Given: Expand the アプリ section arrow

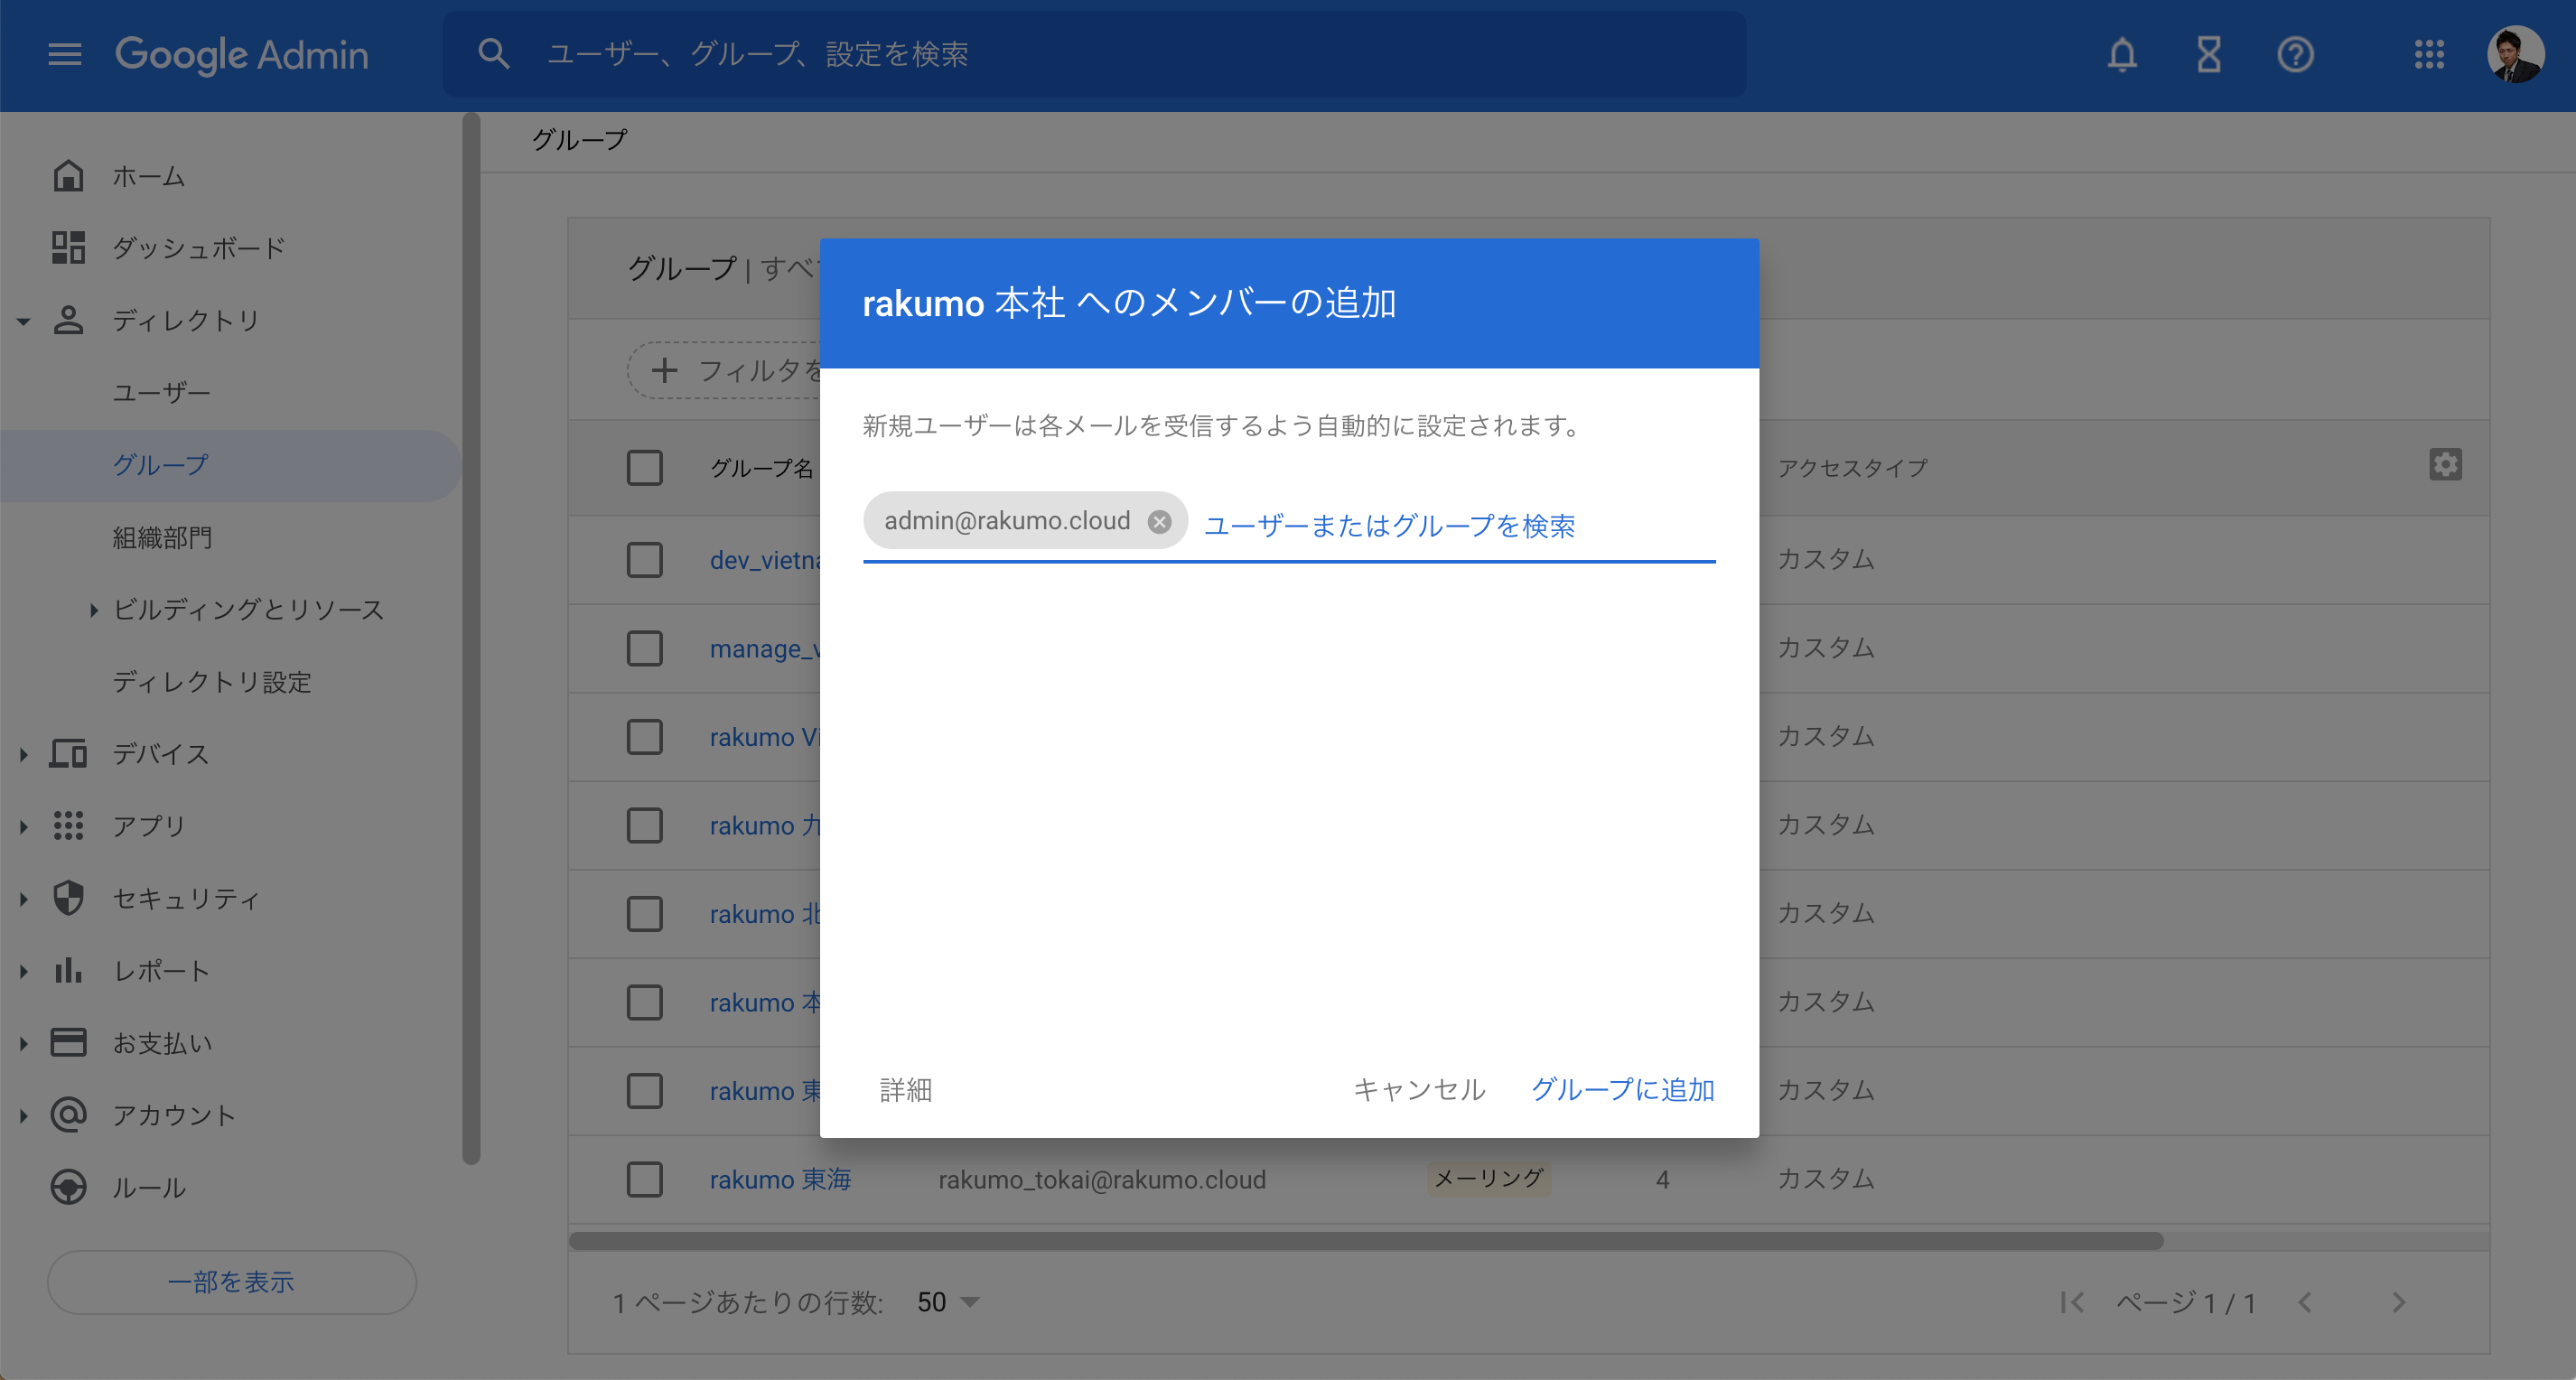Looking at the screenshot, I should (24, 826).
